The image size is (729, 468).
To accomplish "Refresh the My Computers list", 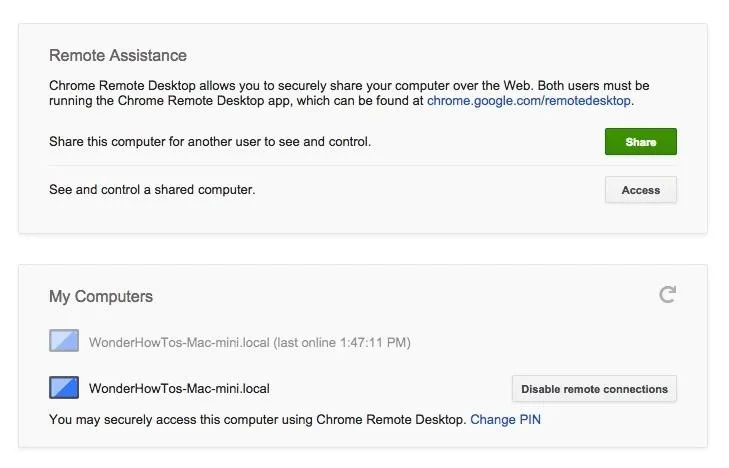I will click(x=668, y=294).
